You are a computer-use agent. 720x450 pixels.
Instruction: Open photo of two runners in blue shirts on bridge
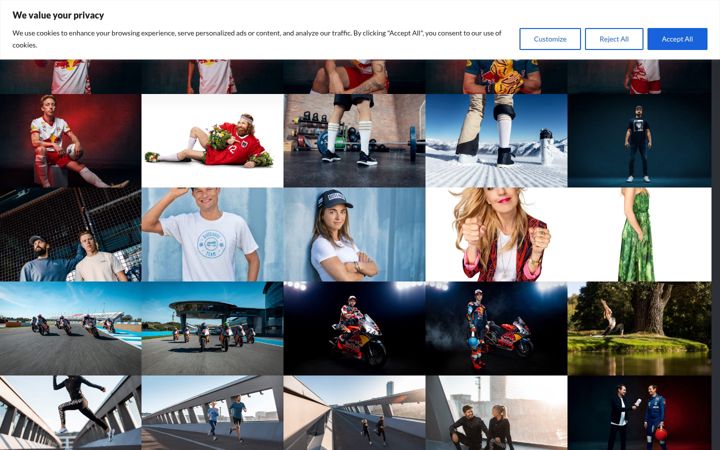click(x=212, y=413)
